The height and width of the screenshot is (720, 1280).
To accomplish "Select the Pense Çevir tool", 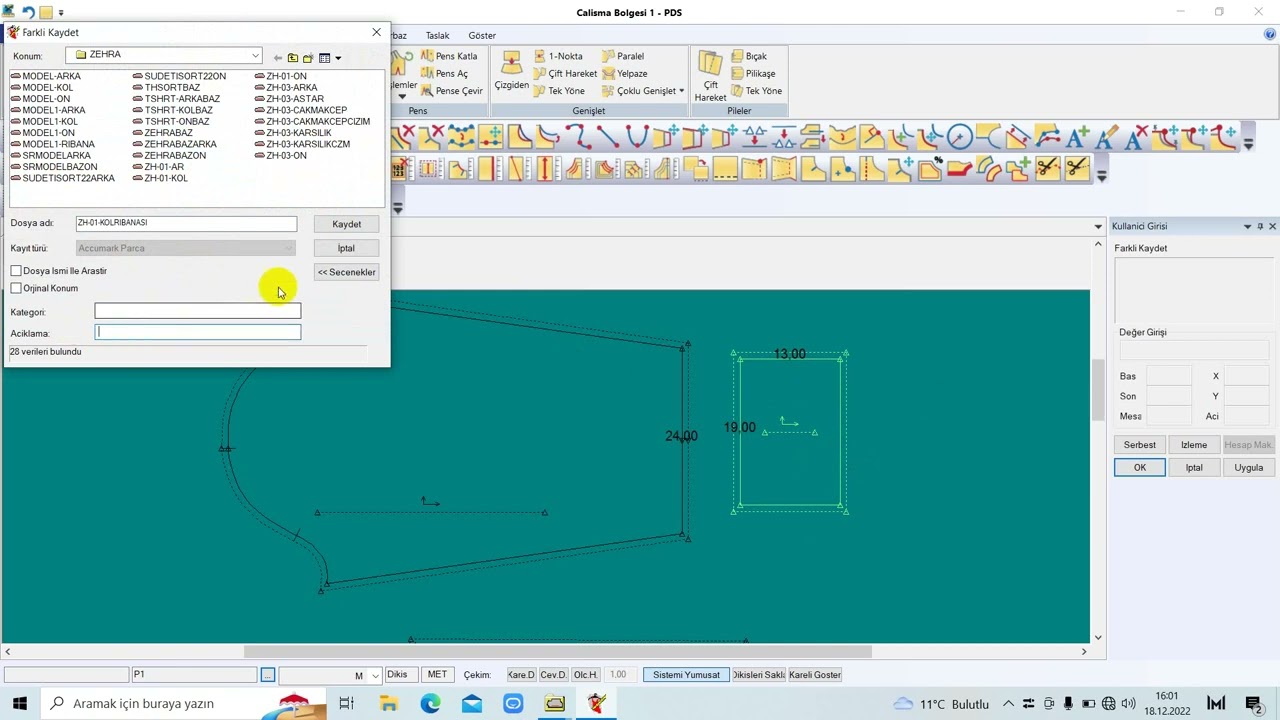I will pos(451,91).
